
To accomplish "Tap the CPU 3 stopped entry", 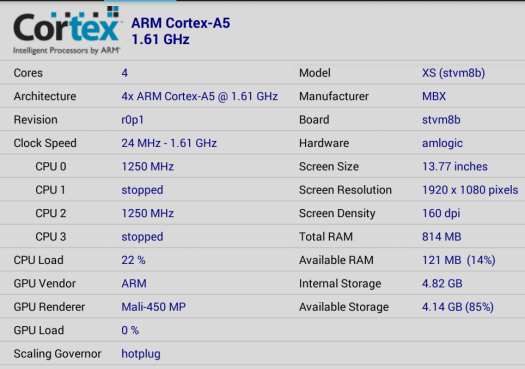I will (x=142, y=237).
